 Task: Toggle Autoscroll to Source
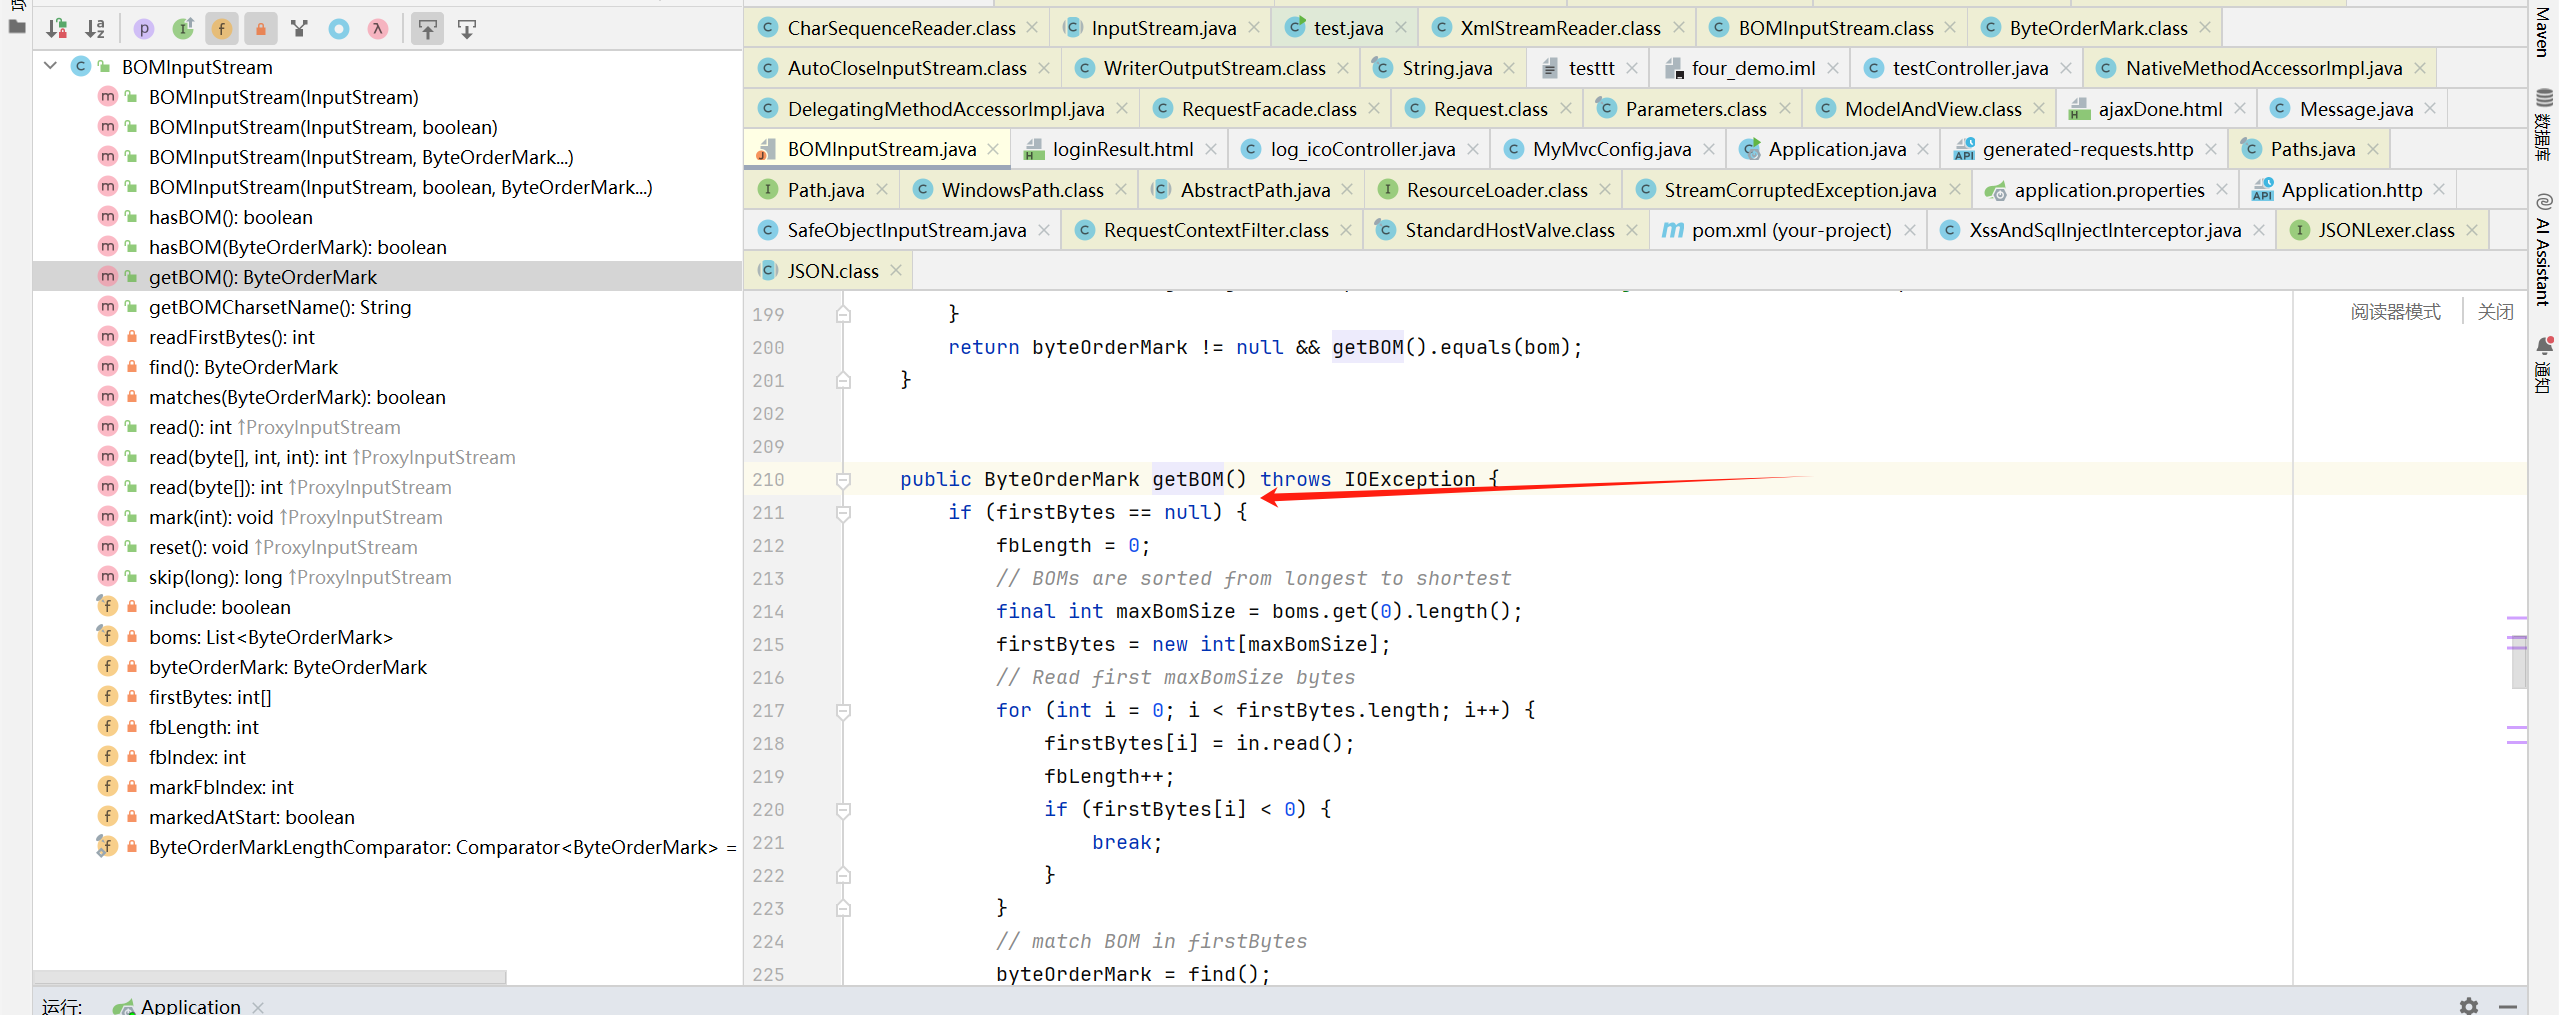428,29
